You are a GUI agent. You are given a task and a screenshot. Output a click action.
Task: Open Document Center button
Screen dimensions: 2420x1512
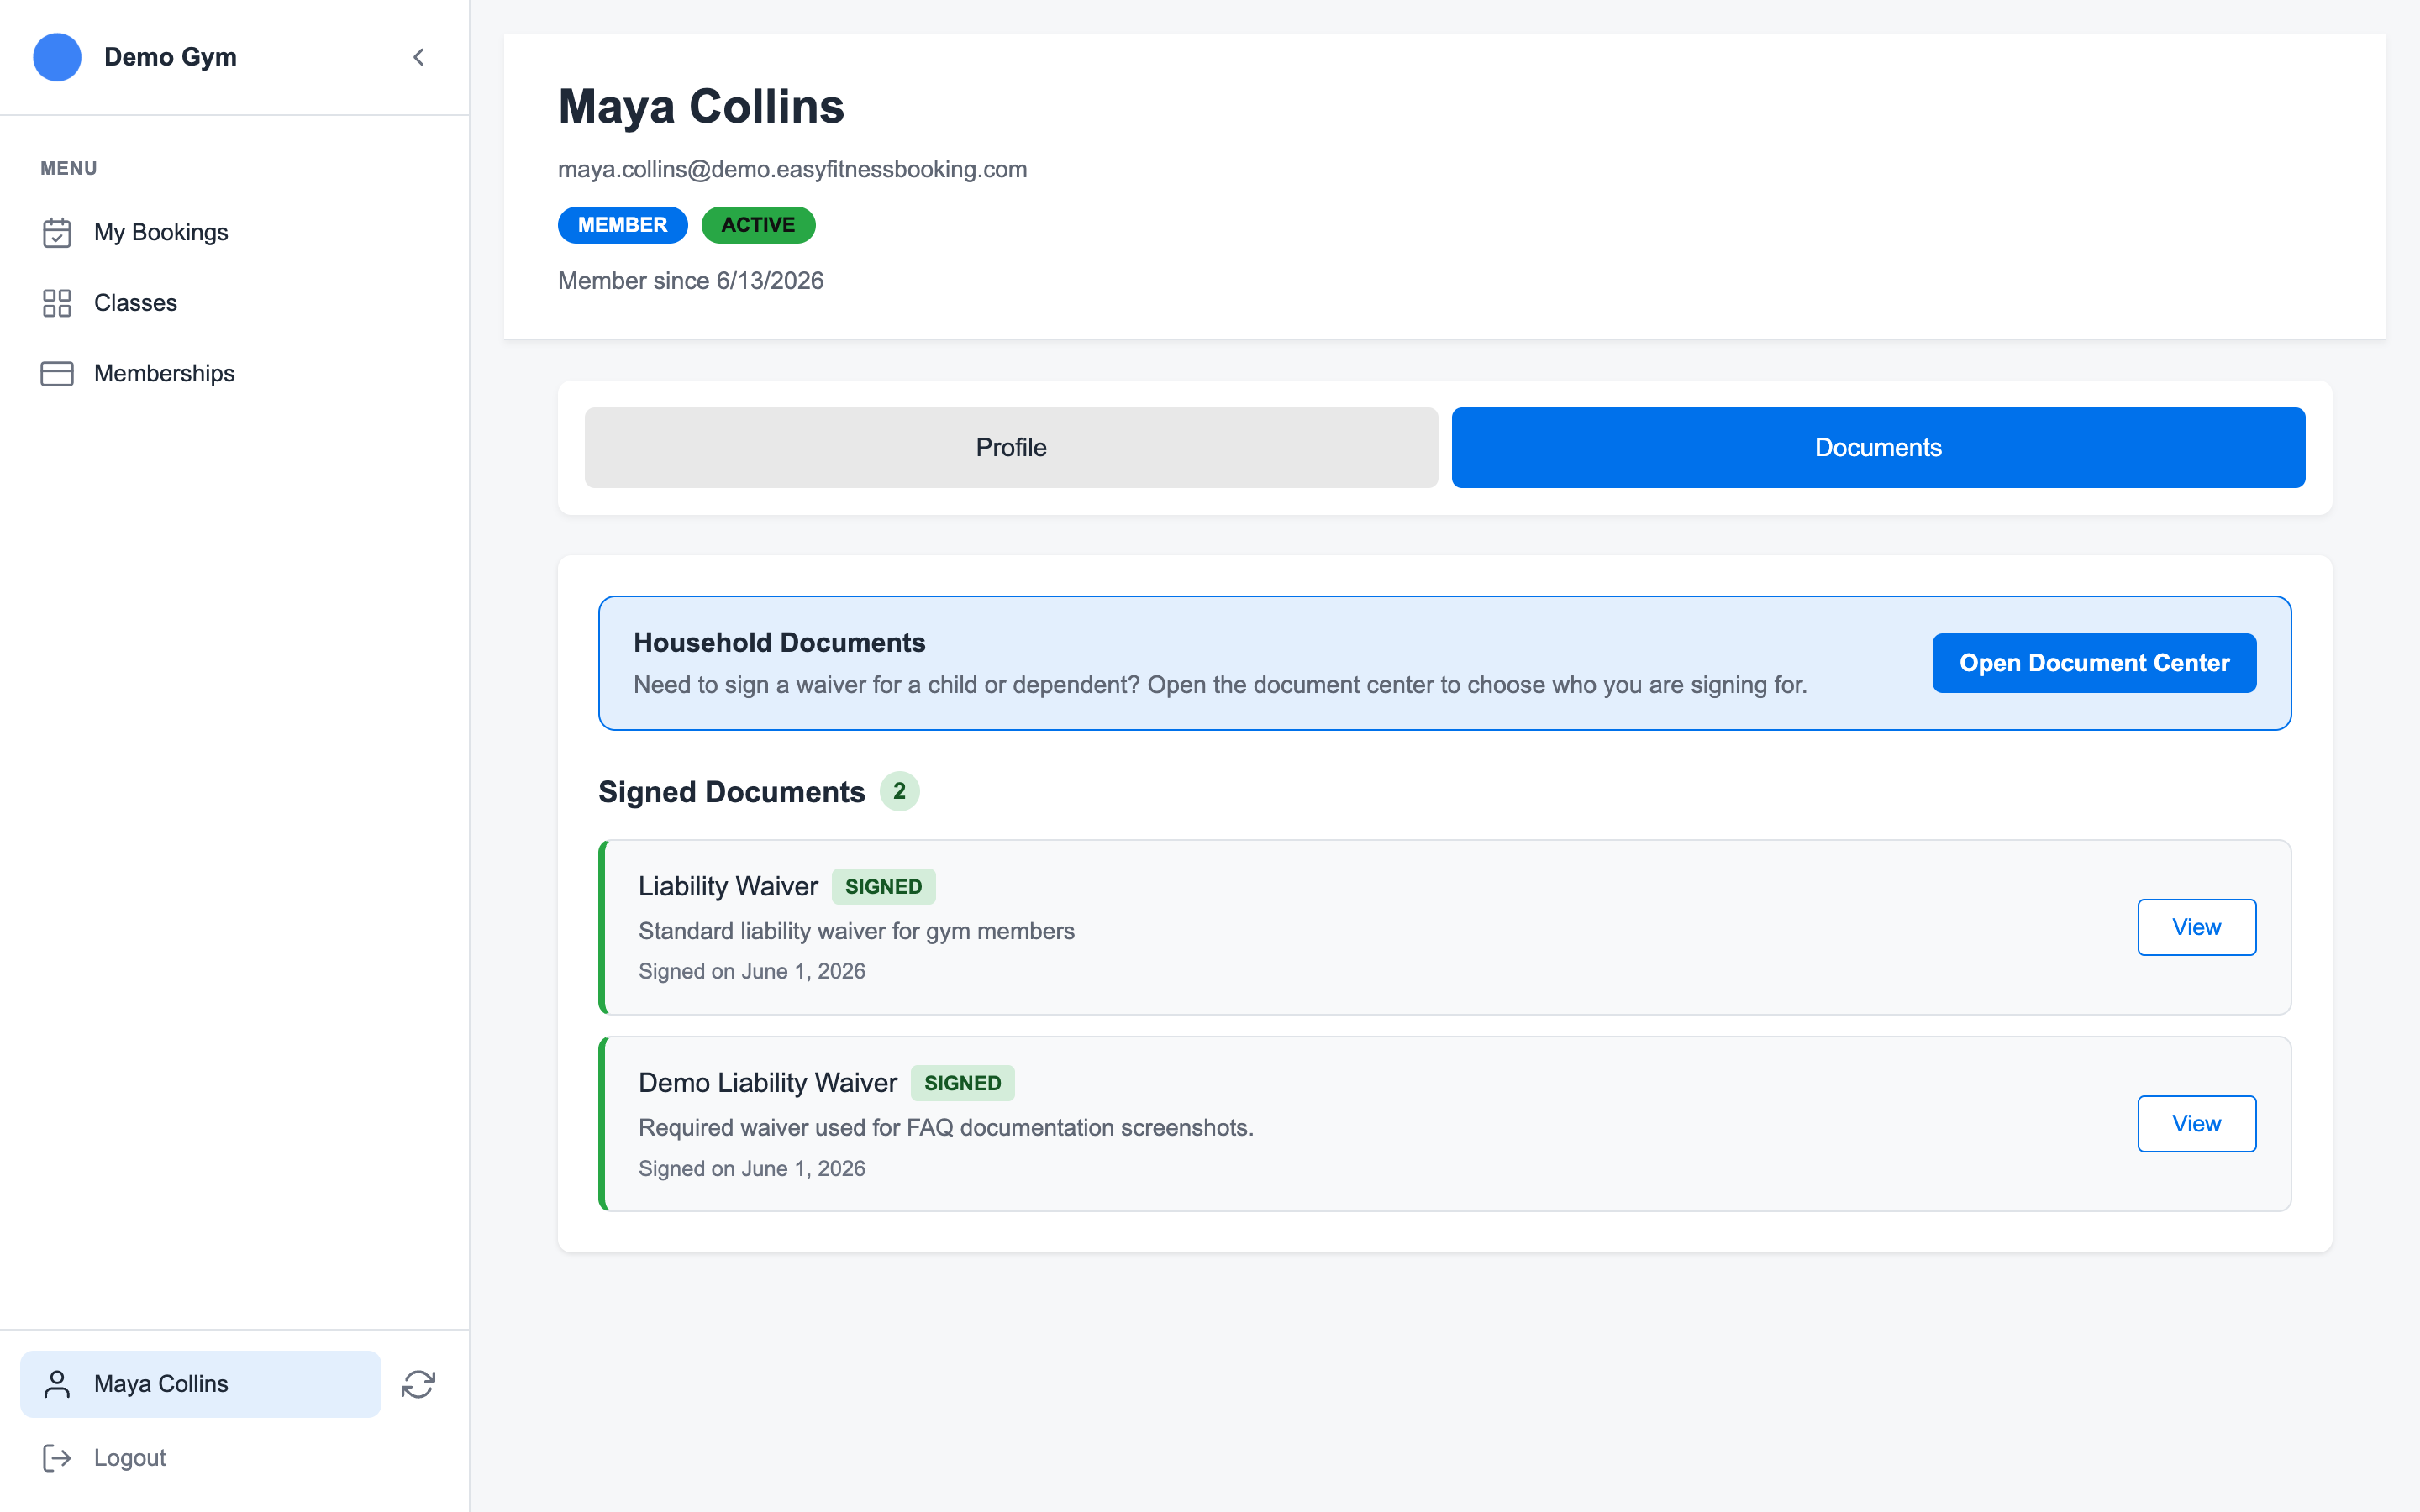pos(2094,663)
